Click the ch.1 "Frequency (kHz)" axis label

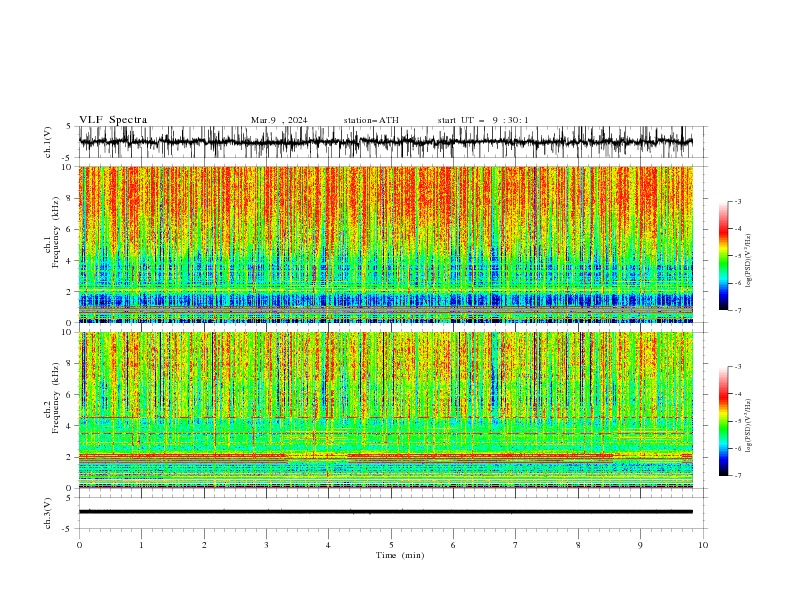pos(56,232)
